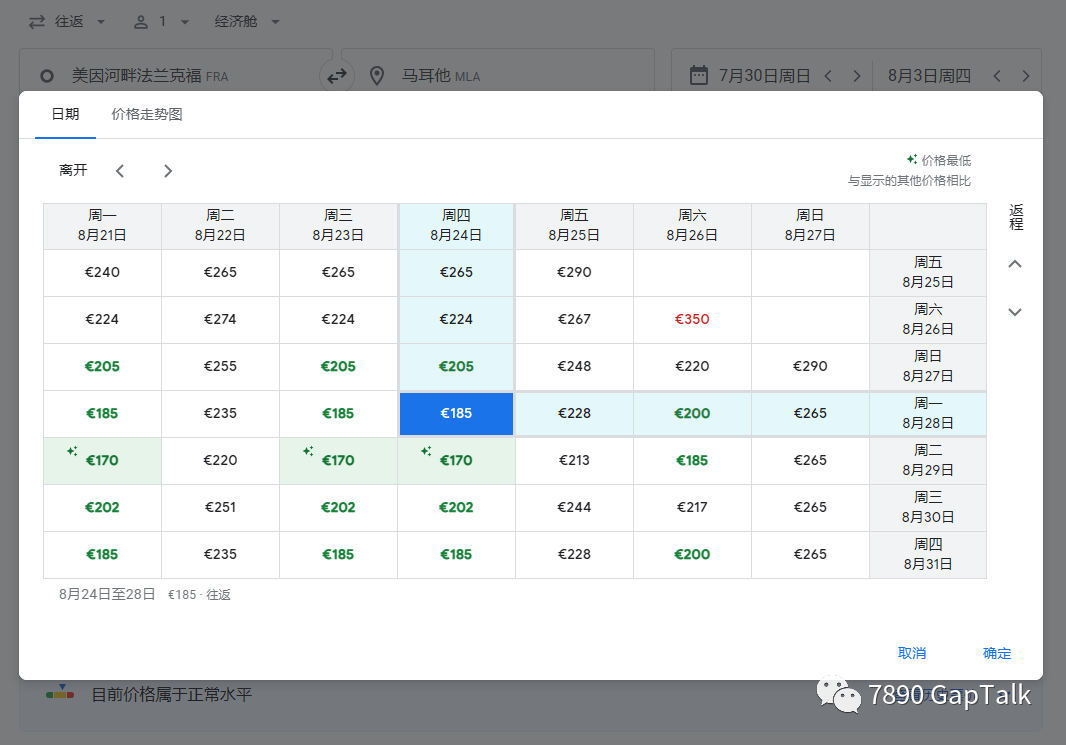Select €290 in the 8月27日 departure column
This screenshot has width=1066, height=745.
pos(810,366)
